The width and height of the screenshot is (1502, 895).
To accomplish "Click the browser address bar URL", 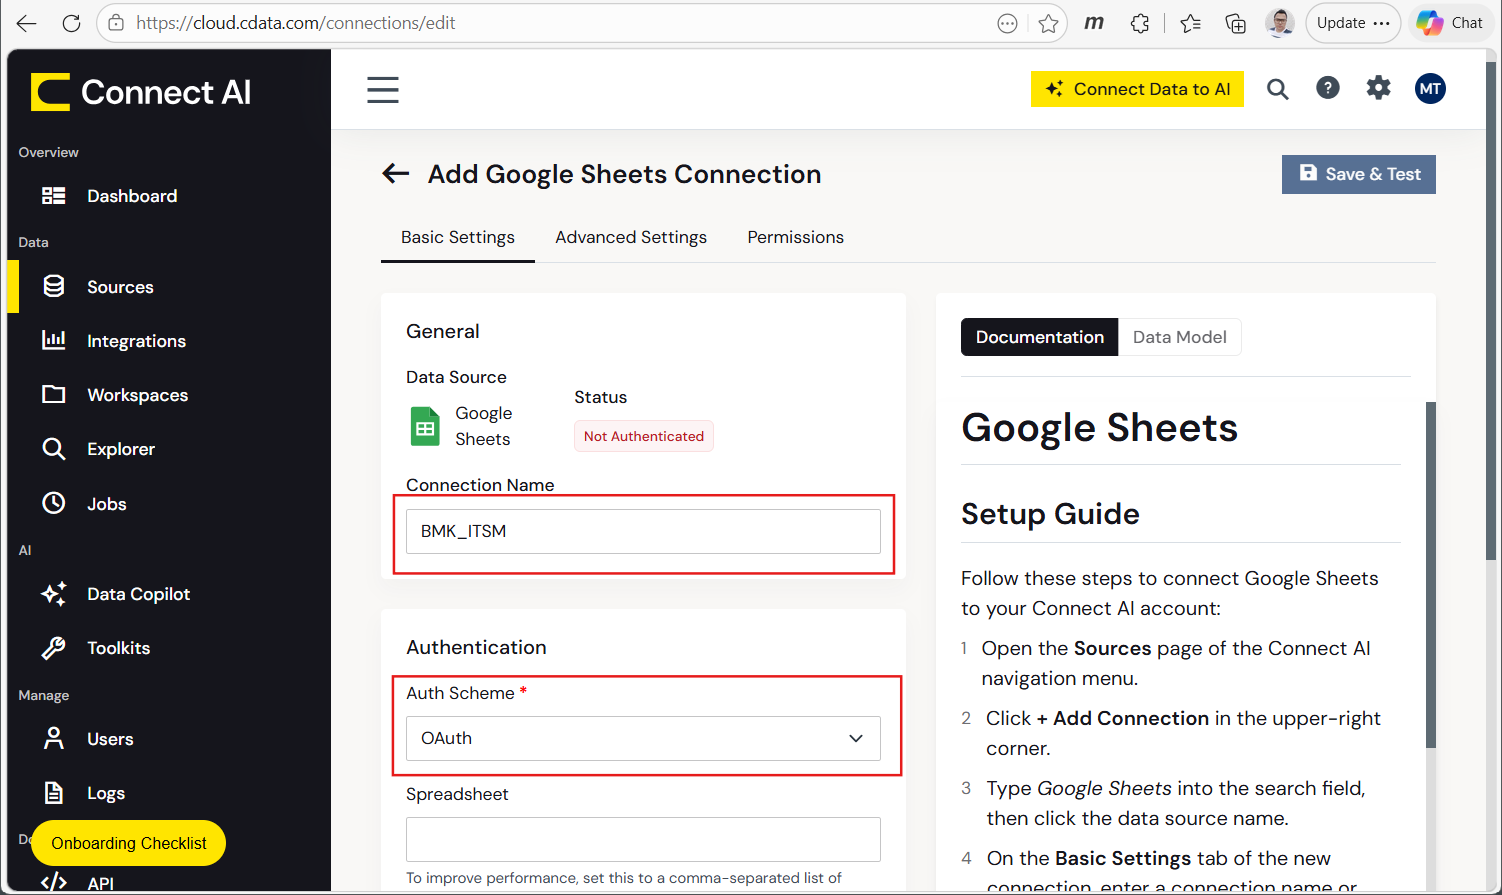I will pos(296,23).
